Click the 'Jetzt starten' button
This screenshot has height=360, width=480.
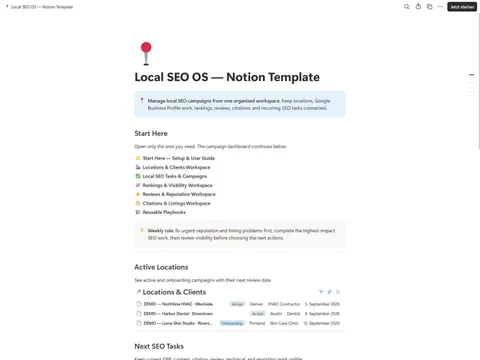[462, 7]
